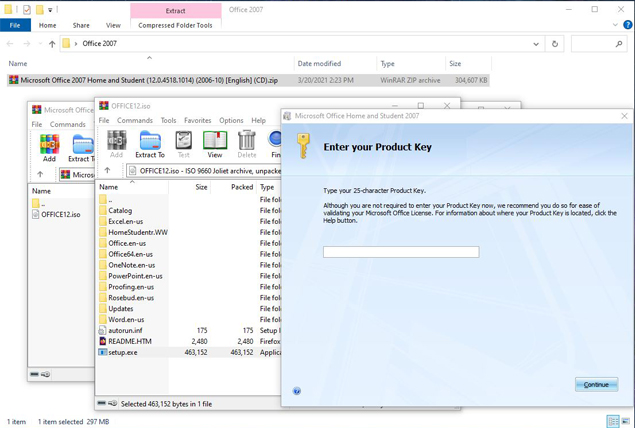This screenshot has width=639, height=430.
Task: Click Test icon in OFFICE12.iso toolbar
Action: (183, 144)
